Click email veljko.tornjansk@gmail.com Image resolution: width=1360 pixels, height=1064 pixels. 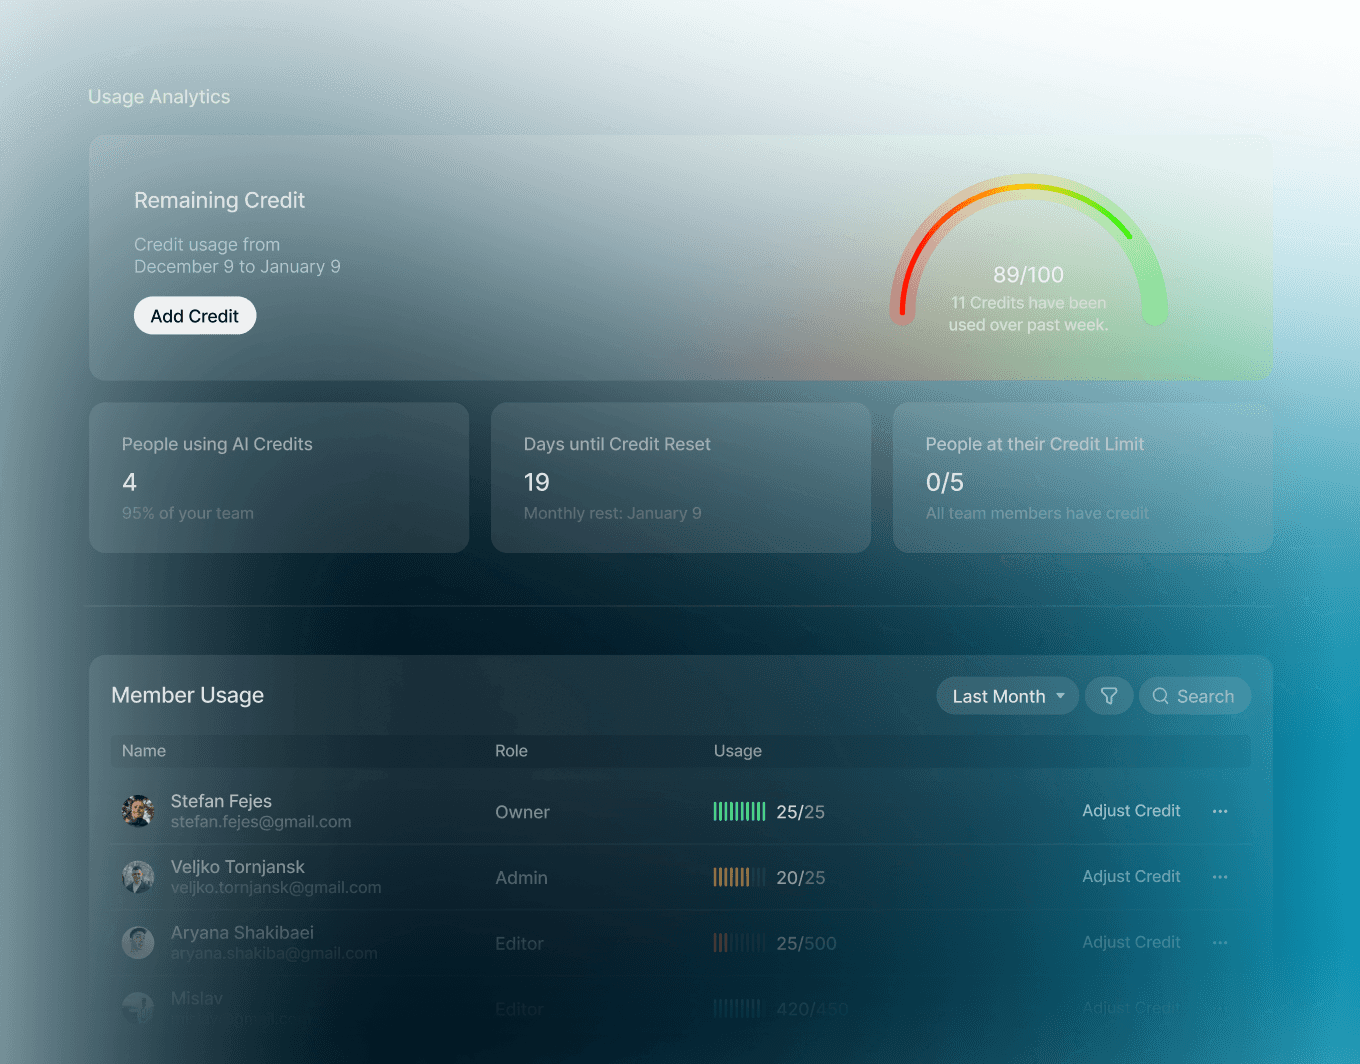tap(276, 888)
